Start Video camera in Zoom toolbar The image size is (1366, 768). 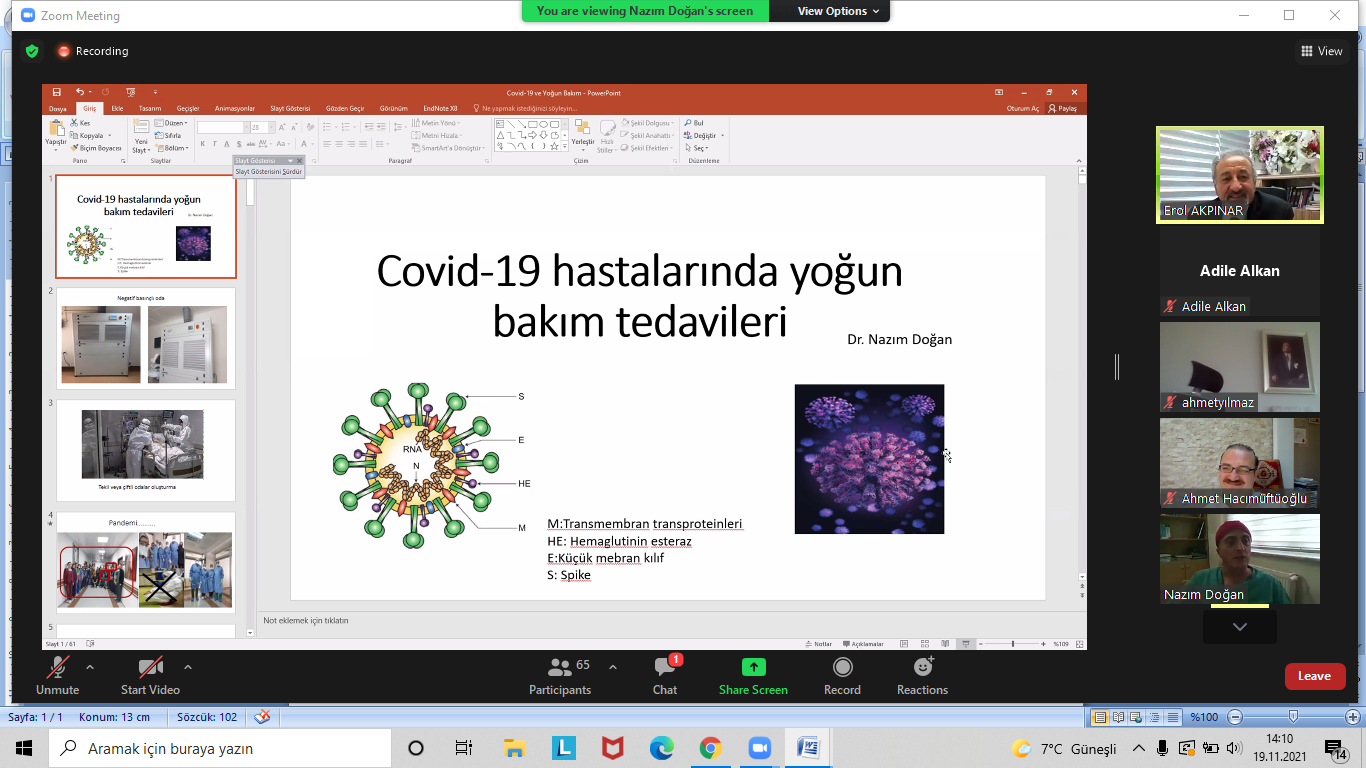[150, 676]
